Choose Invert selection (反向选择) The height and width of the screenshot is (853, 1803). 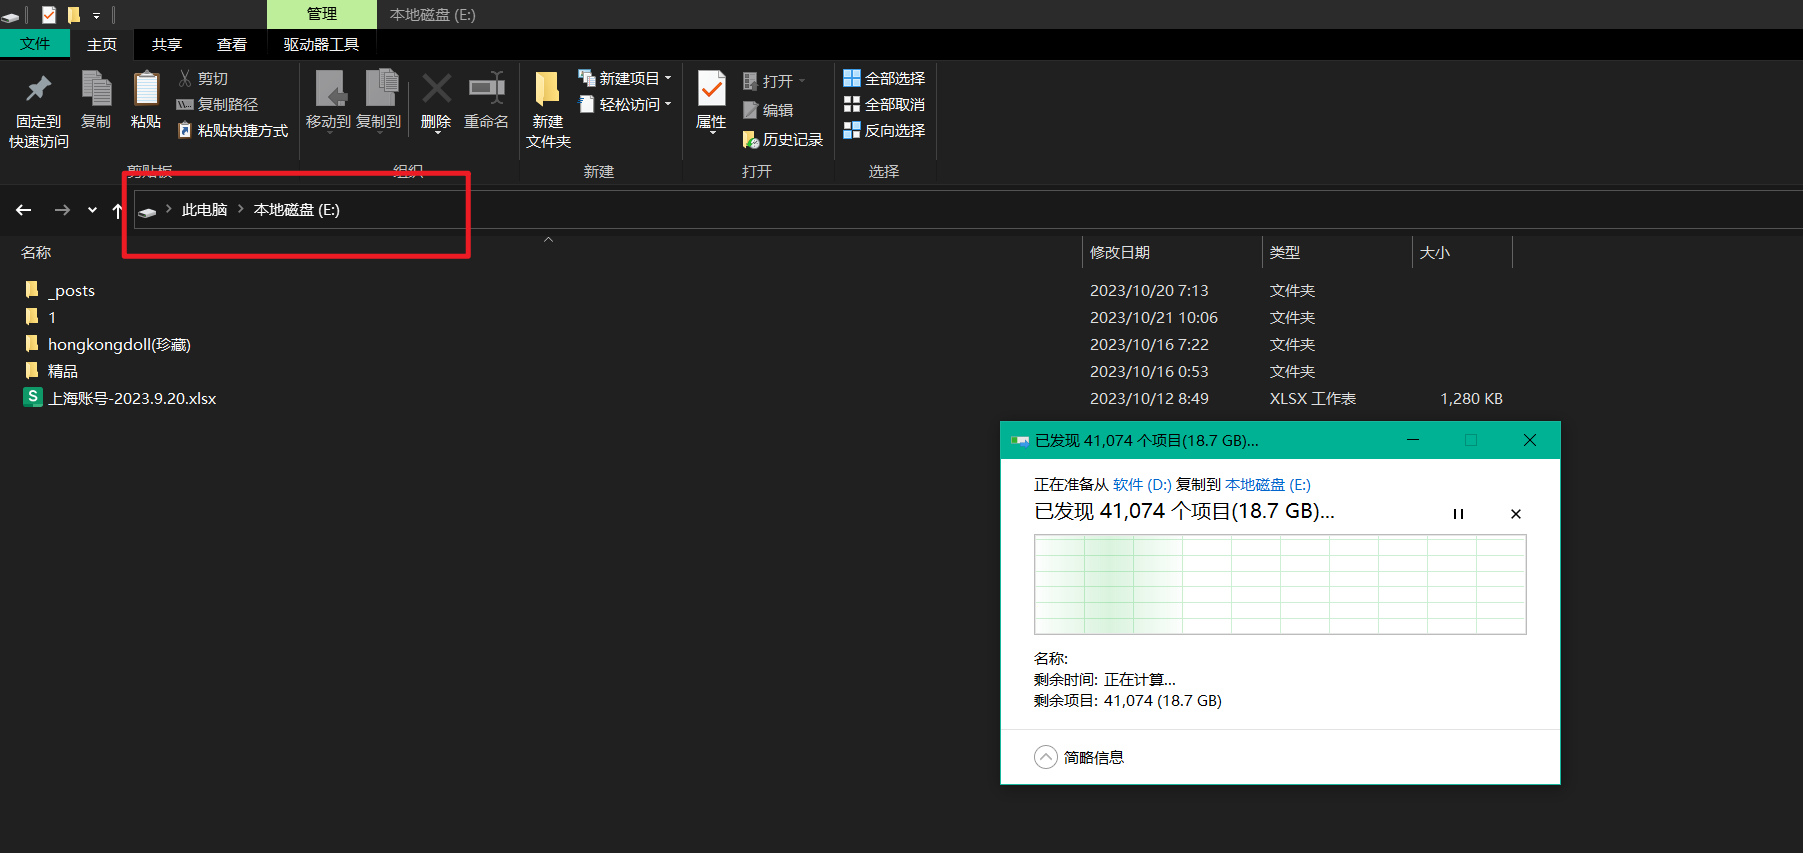tap(884, 130)
